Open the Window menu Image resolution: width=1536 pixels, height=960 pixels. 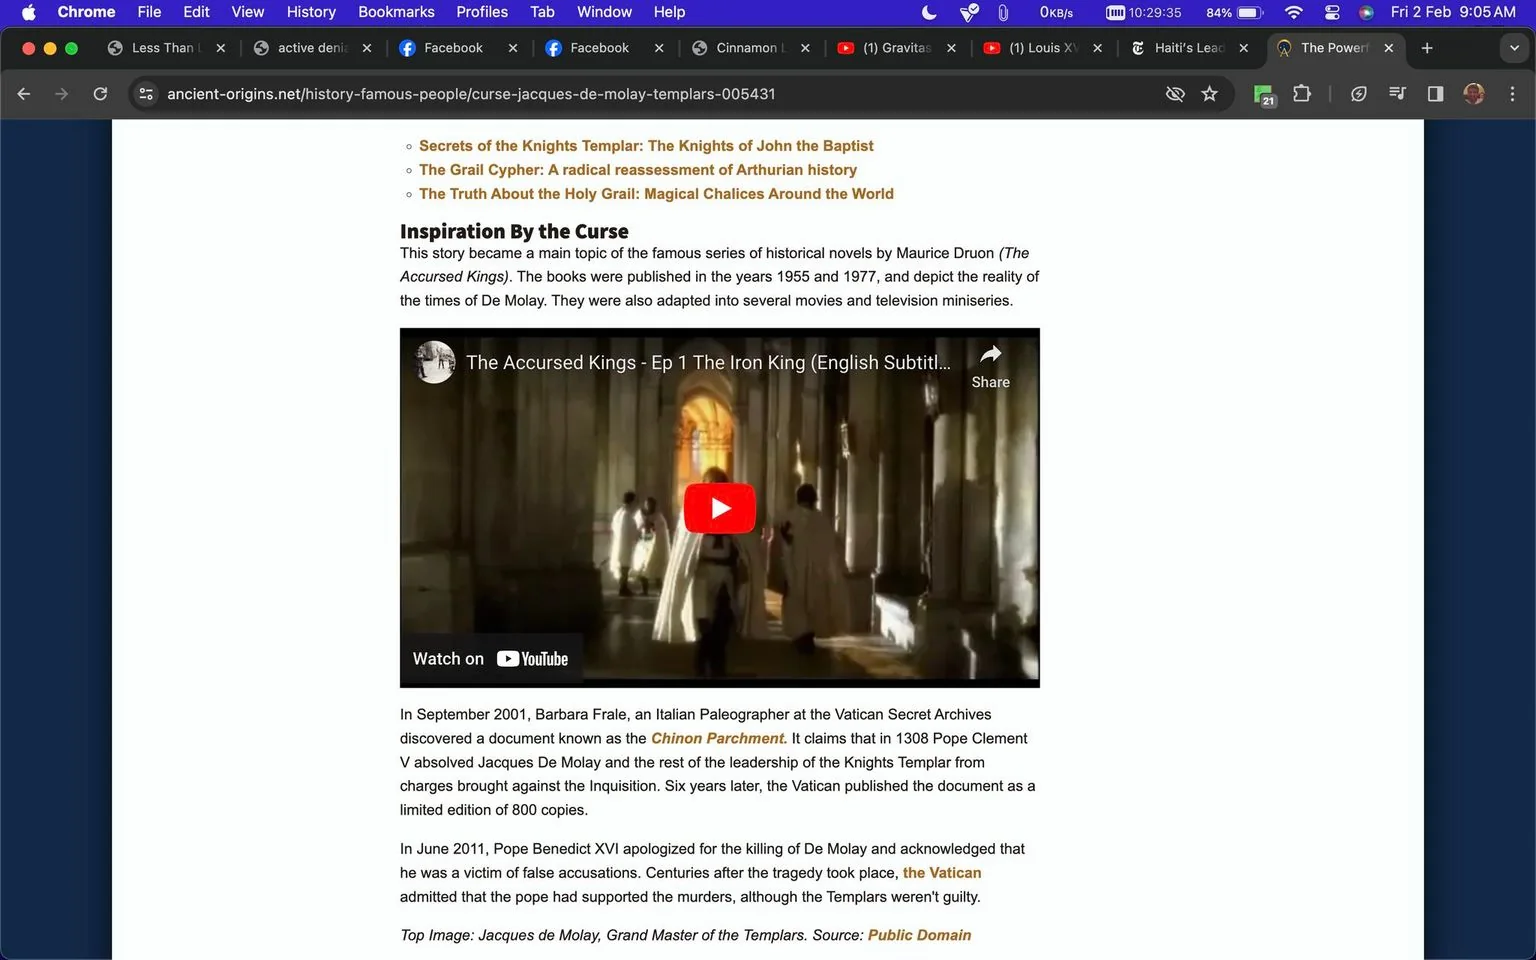click(x=604, y=12)
